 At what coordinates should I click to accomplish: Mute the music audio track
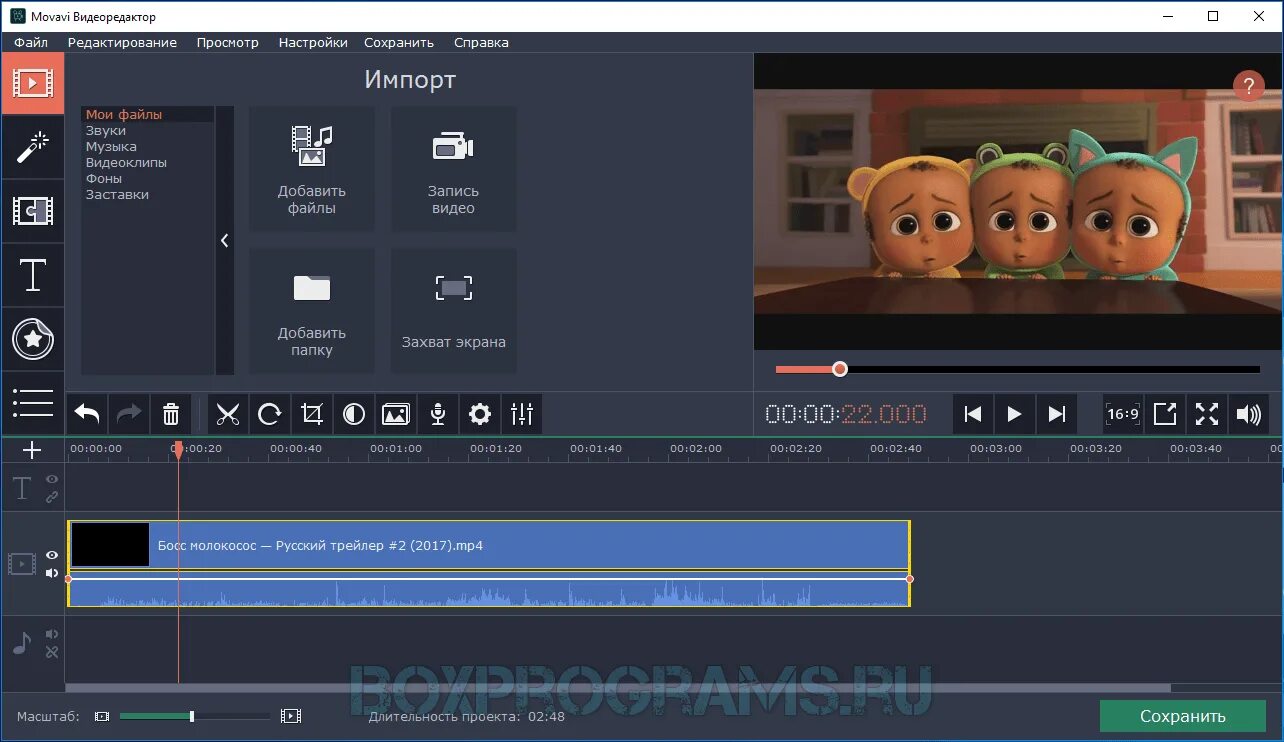coord(52,634)
